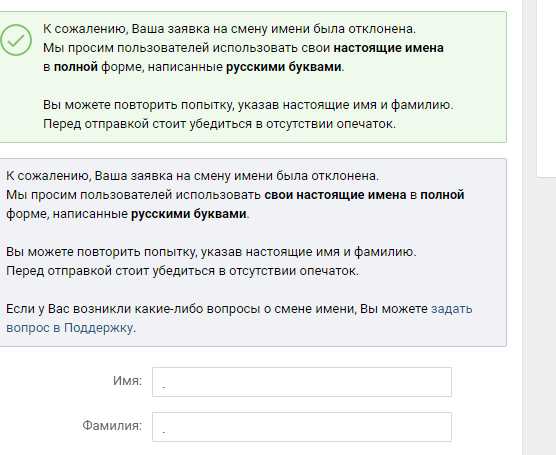
Task: Click bold 'полной' word in green notice
Action: 76,67
